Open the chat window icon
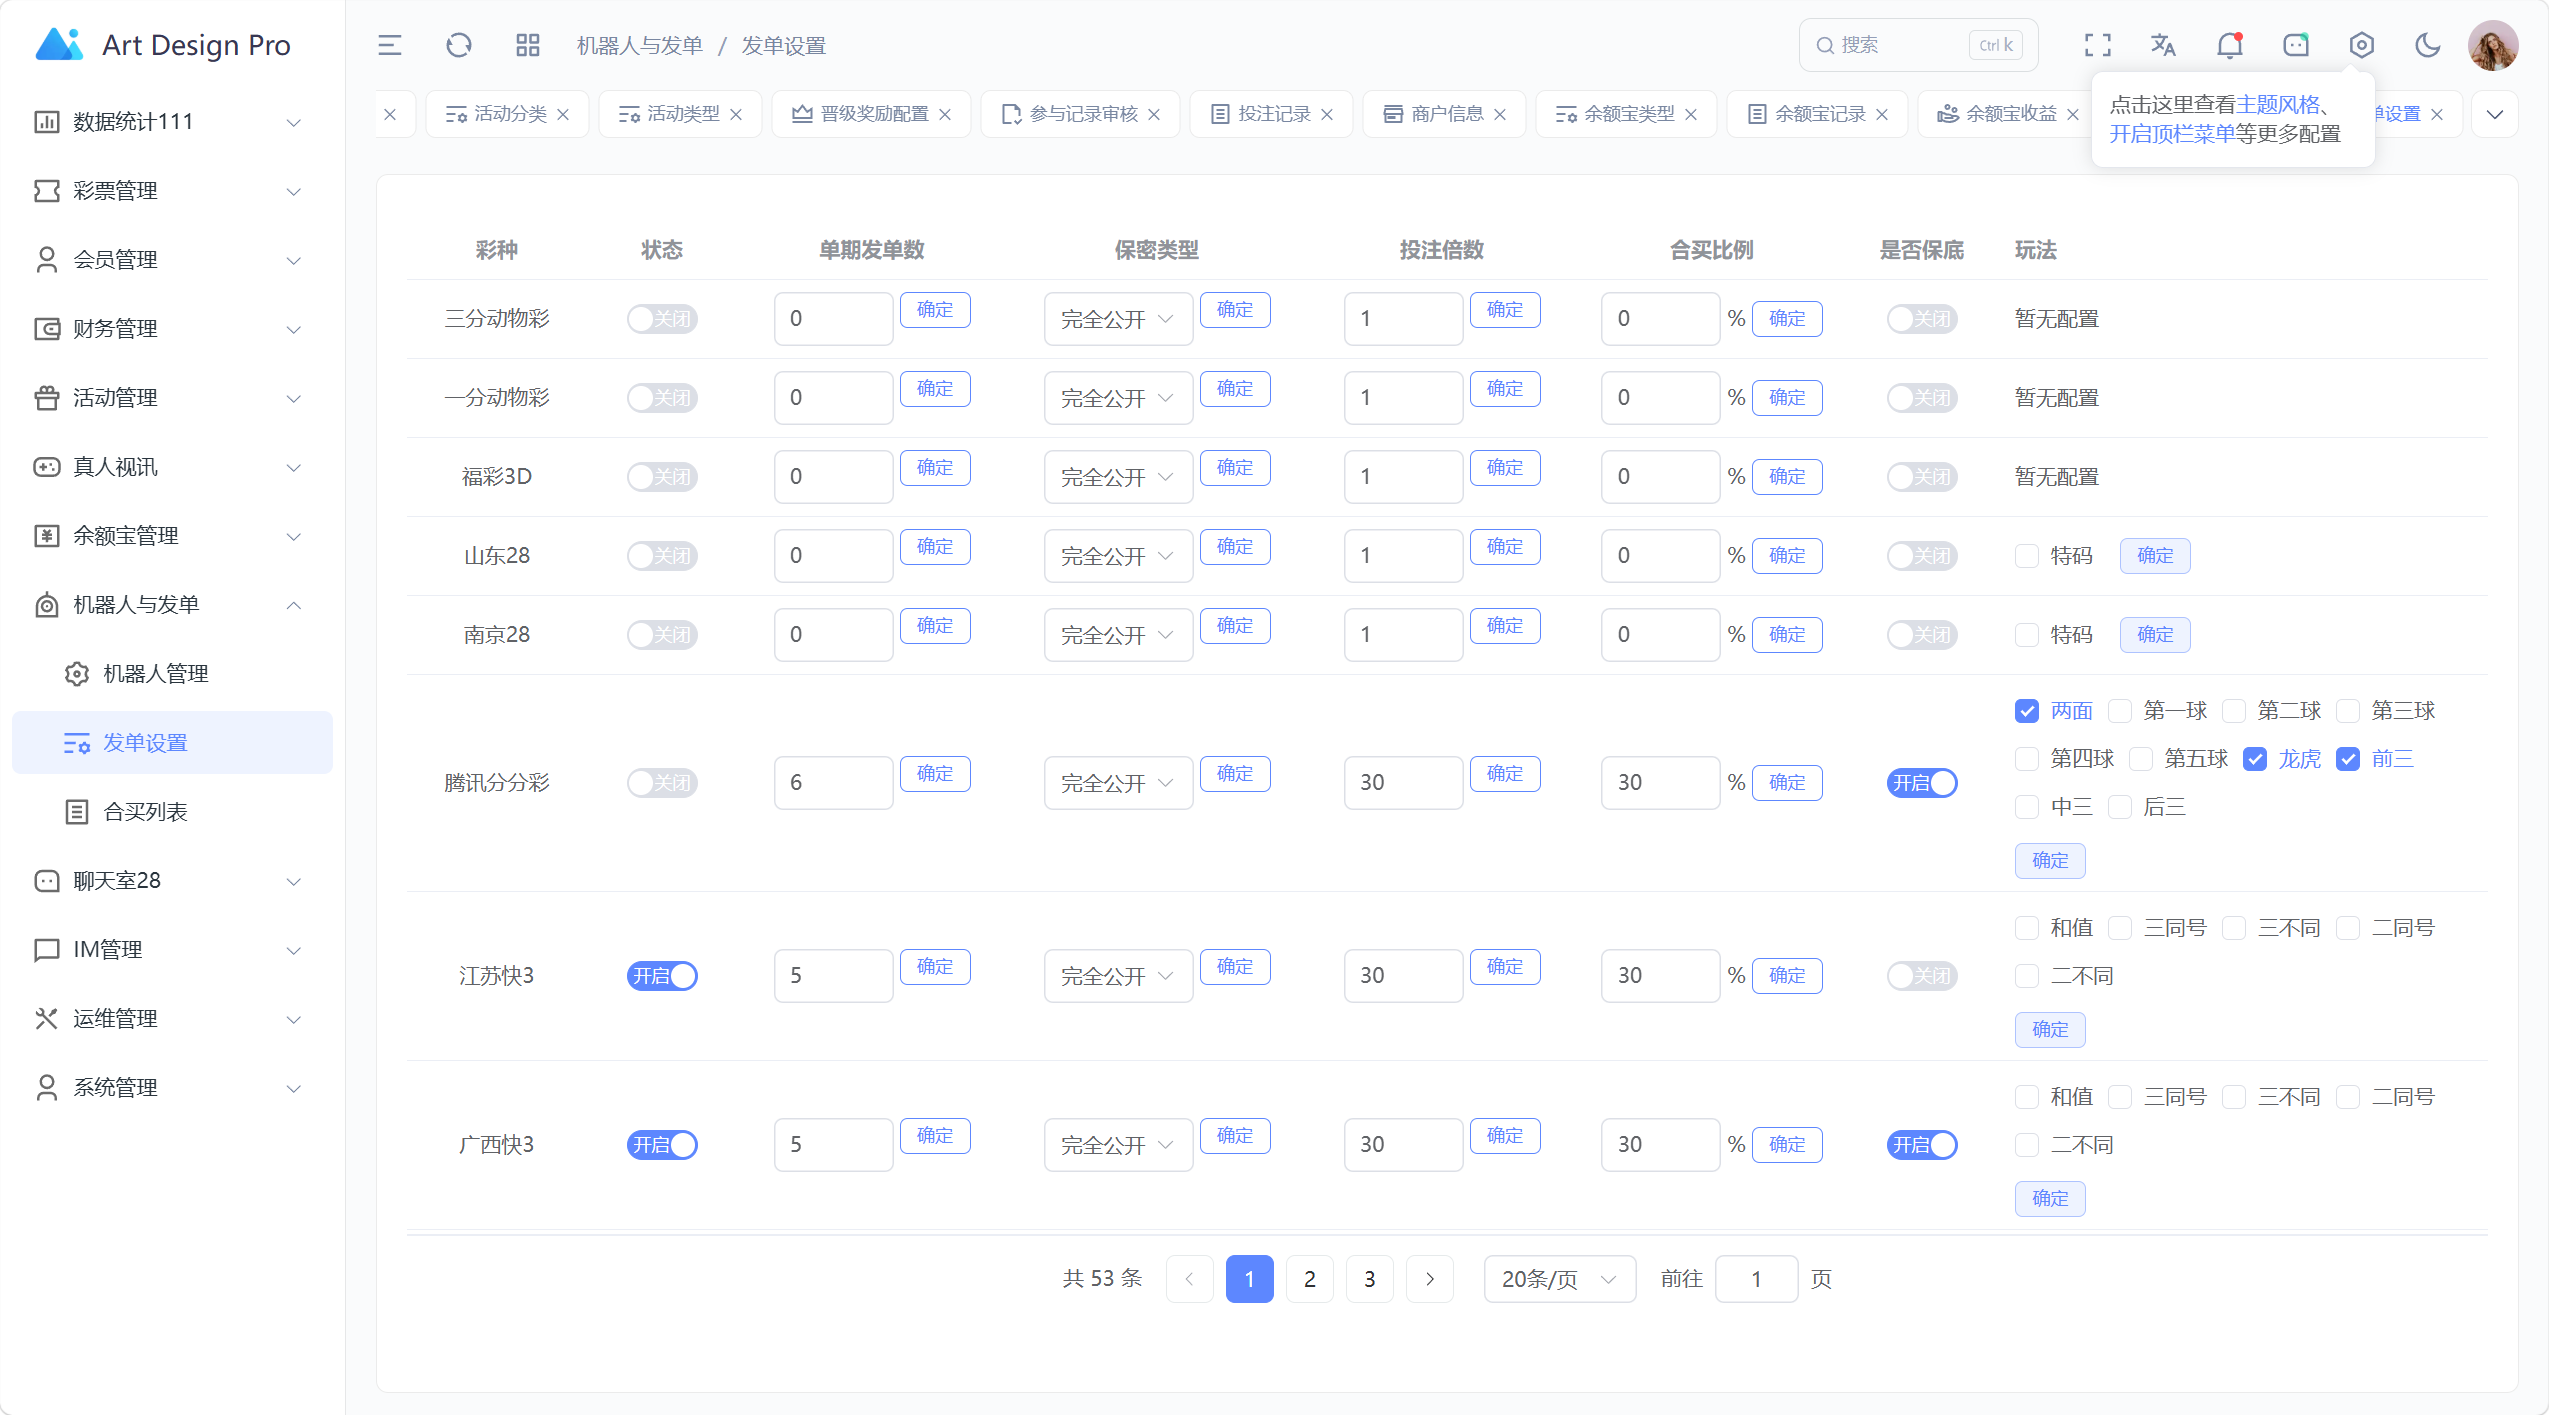 2296,45
